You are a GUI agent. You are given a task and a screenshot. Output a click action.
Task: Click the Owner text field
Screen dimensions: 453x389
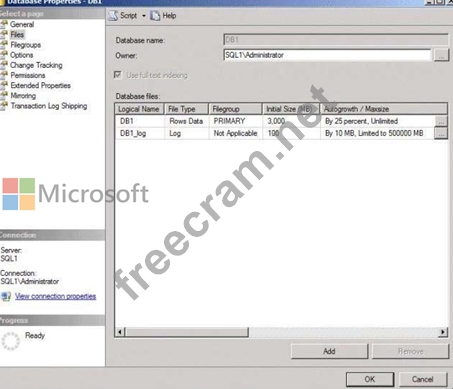coord(327,55)
